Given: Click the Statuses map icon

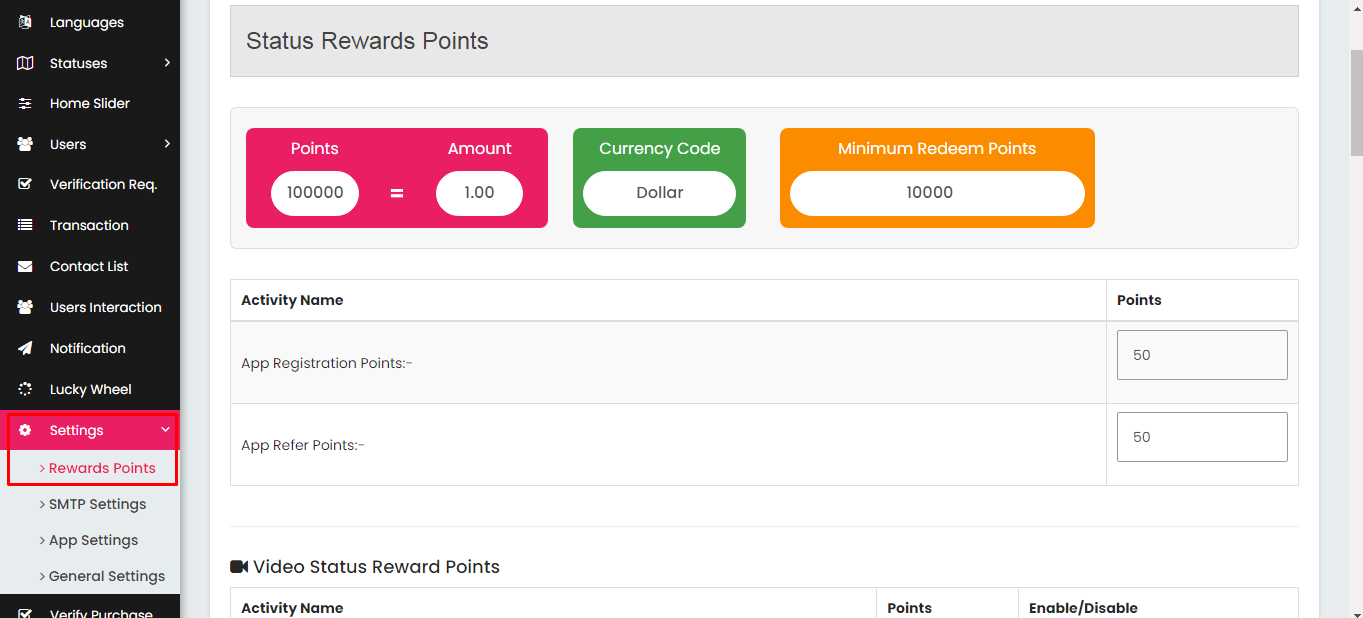Looking at the screenshot, I should pos(25,63).
